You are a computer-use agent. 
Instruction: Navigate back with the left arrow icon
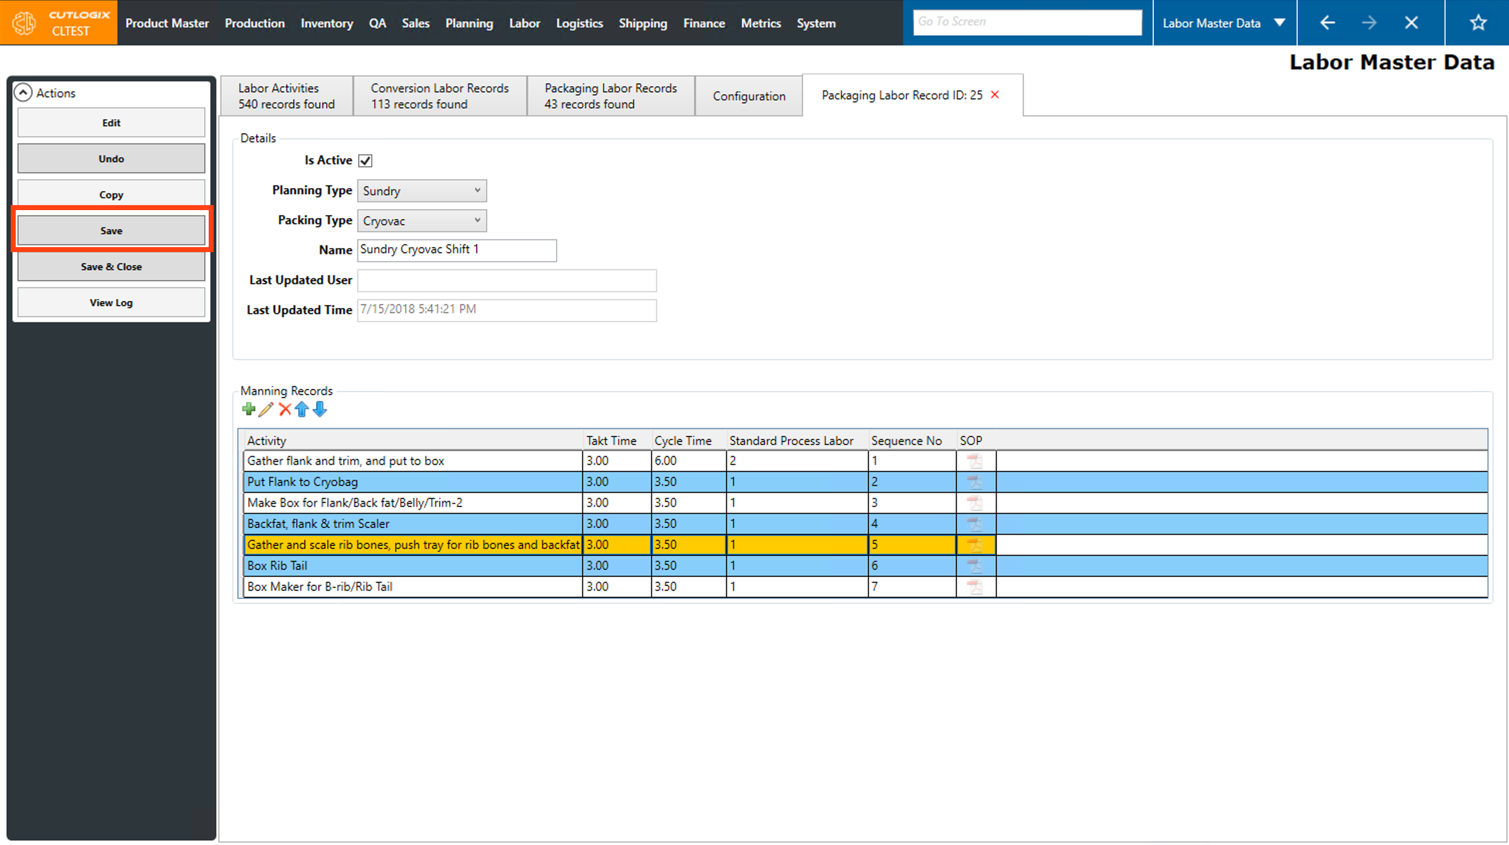[1327, 22]
